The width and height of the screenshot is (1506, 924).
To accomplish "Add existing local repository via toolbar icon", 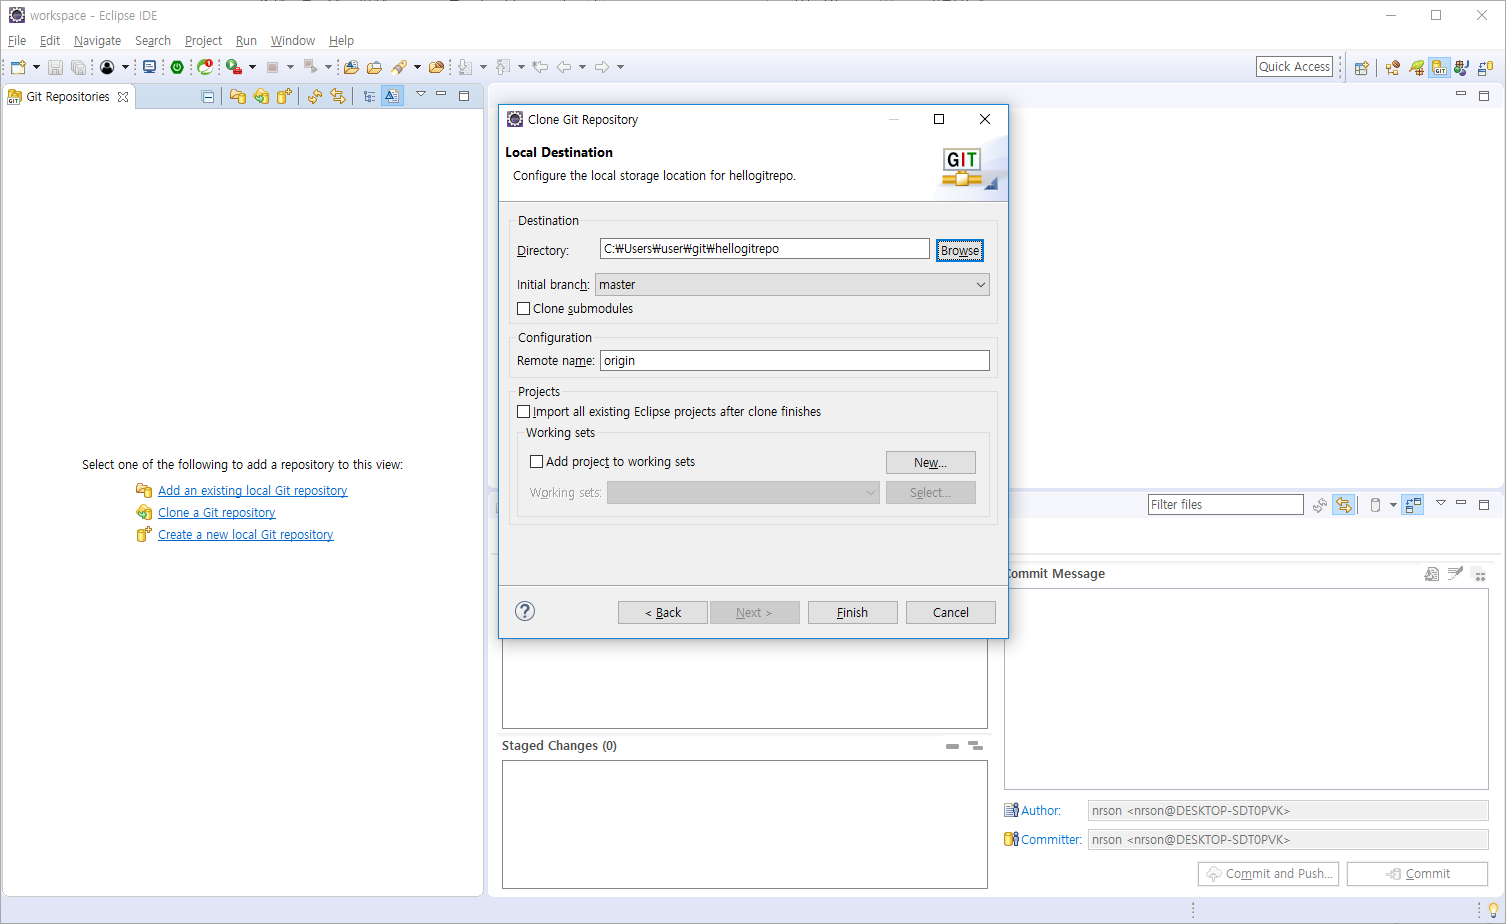I will [x=237, y=96].
